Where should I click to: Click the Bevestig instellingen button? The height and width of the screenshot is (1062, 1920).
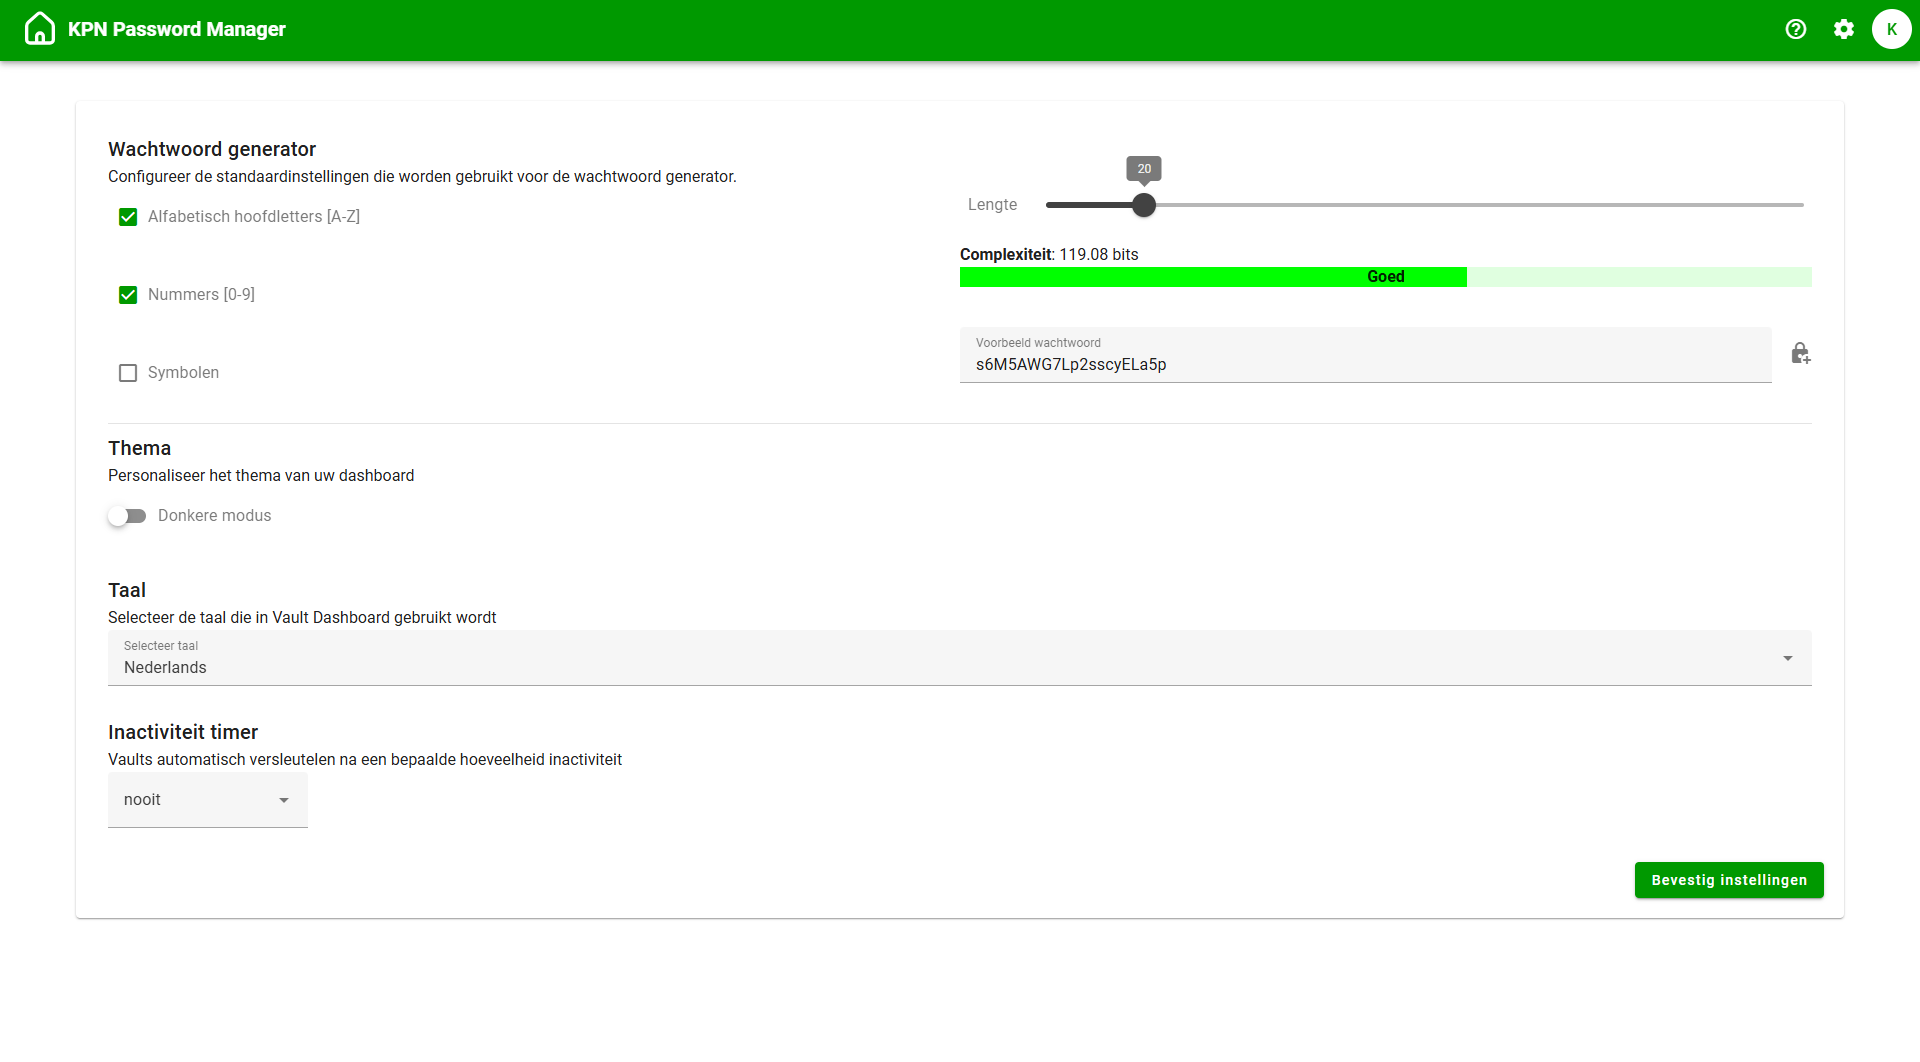[1728, 880]
